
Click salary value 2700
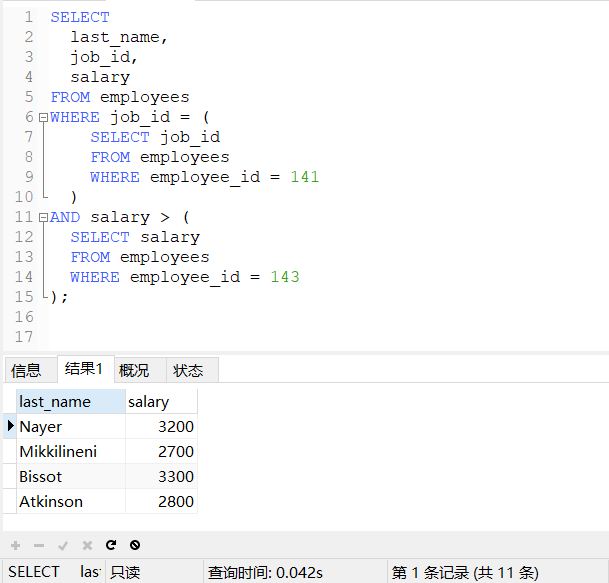[x=162, y=451]
